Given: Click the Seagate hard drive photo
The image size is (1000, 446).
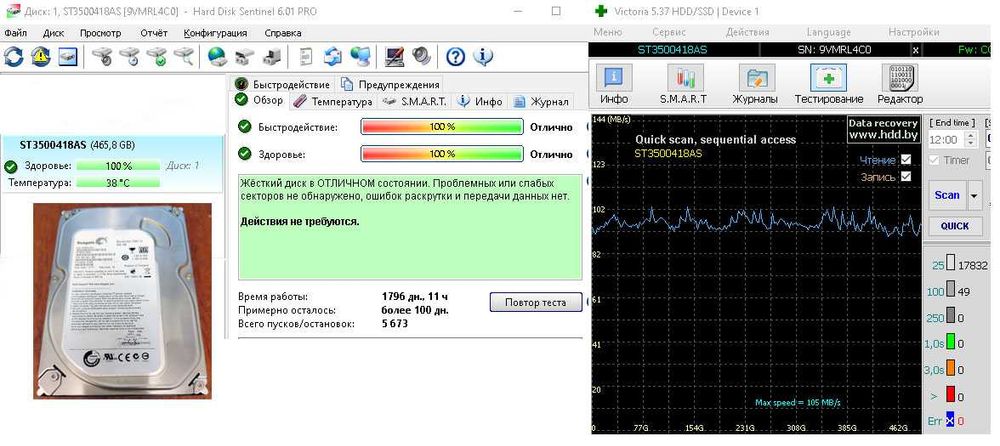Looking at the screenshot, I should coord(122,301).
